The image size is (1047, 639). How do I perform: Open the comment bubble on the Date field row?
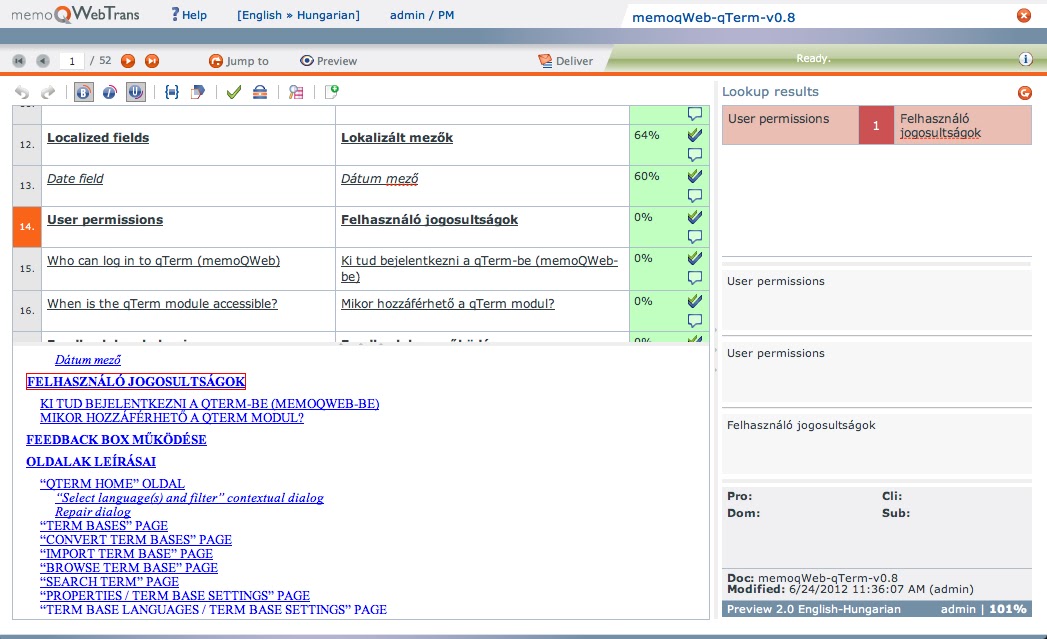click(694, 196)
